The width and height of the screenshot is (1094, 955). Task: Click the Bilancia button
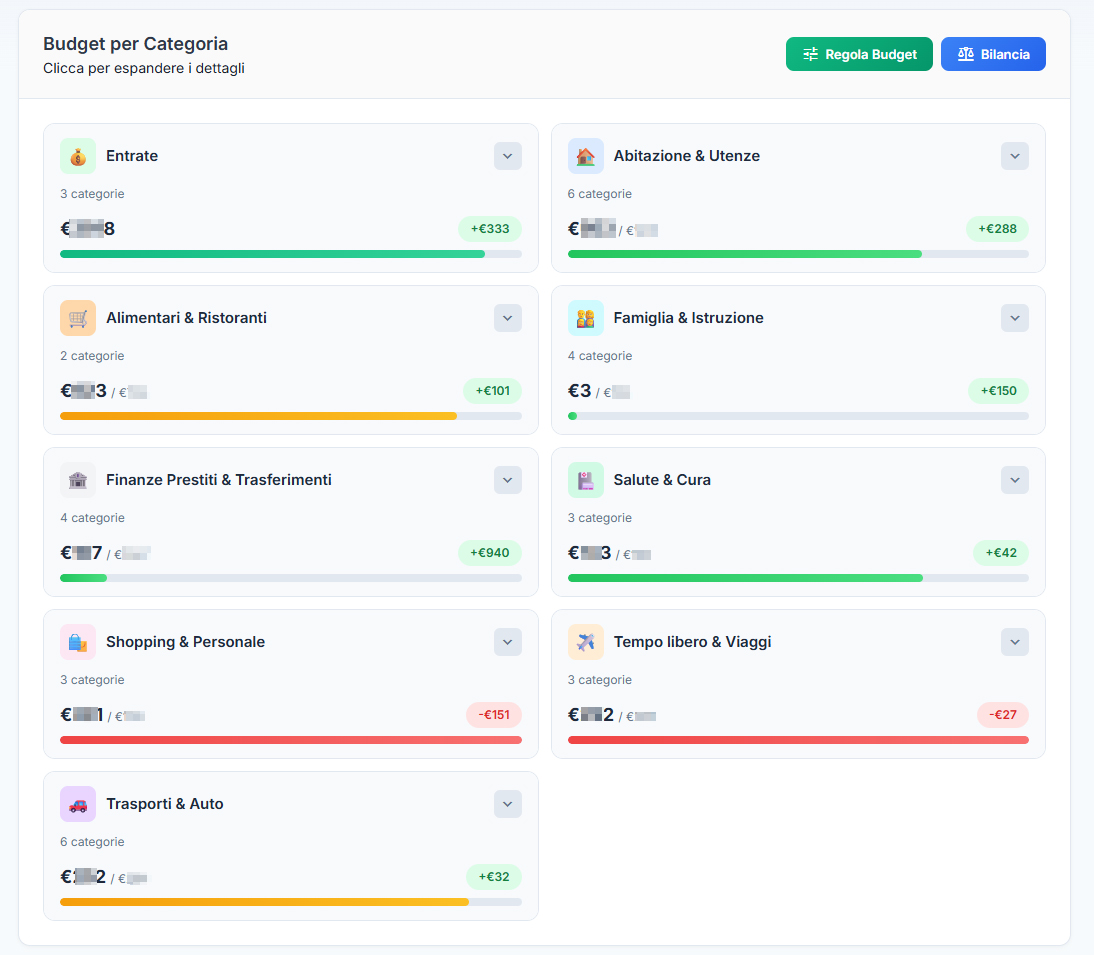(993, 54)
